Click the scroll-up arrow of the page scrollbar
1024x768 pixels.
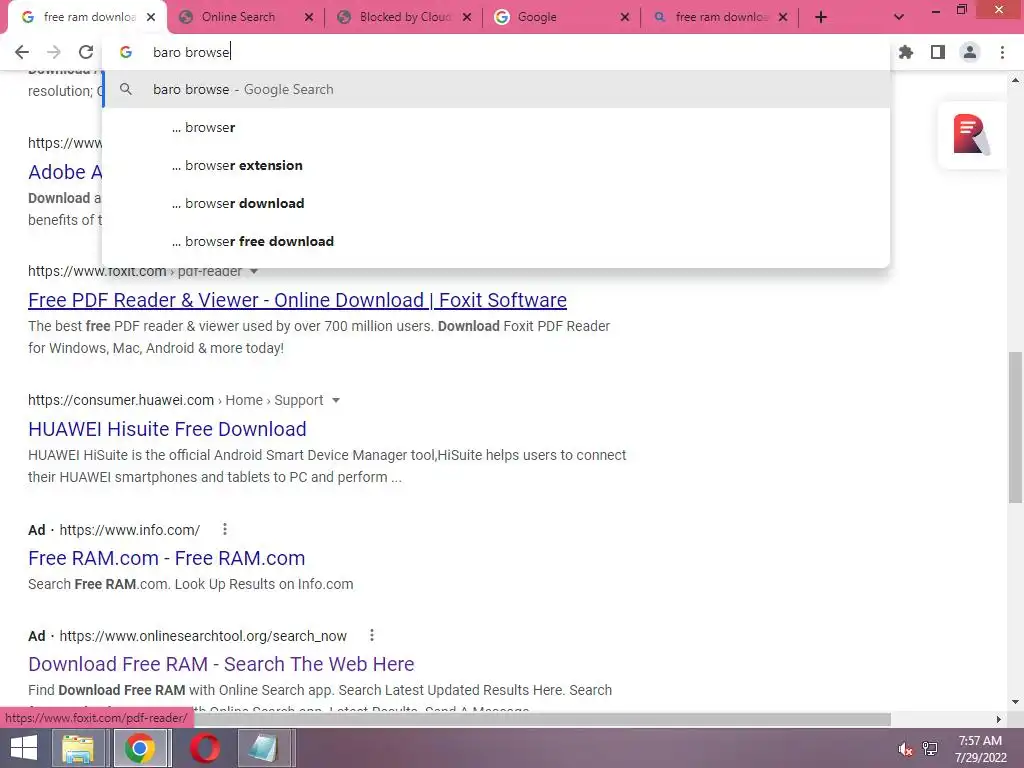click(1015, 80)
